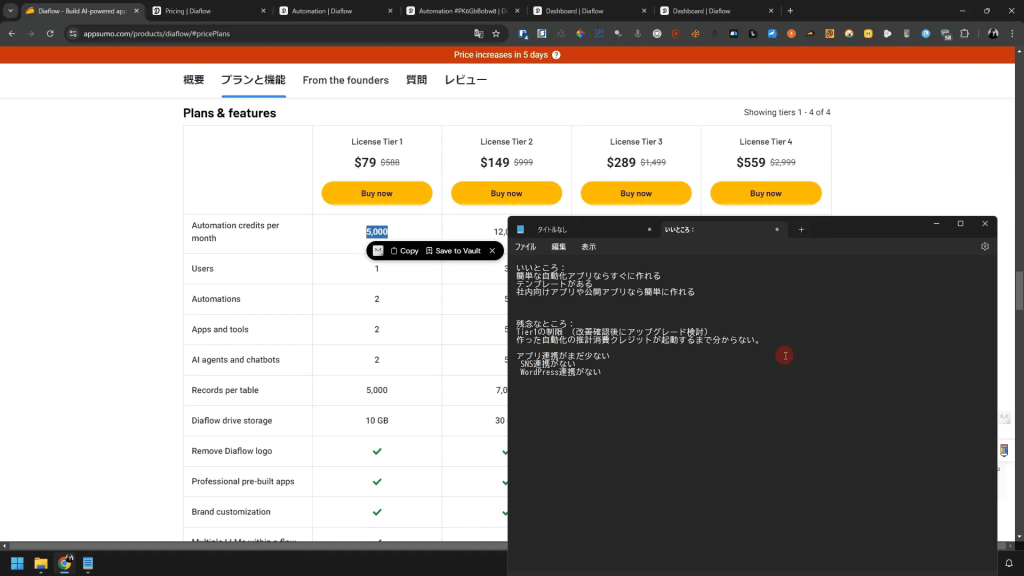Open 編集 menu in Notepad
Screen dimensions: 1024x576
(x=558, y=247)
